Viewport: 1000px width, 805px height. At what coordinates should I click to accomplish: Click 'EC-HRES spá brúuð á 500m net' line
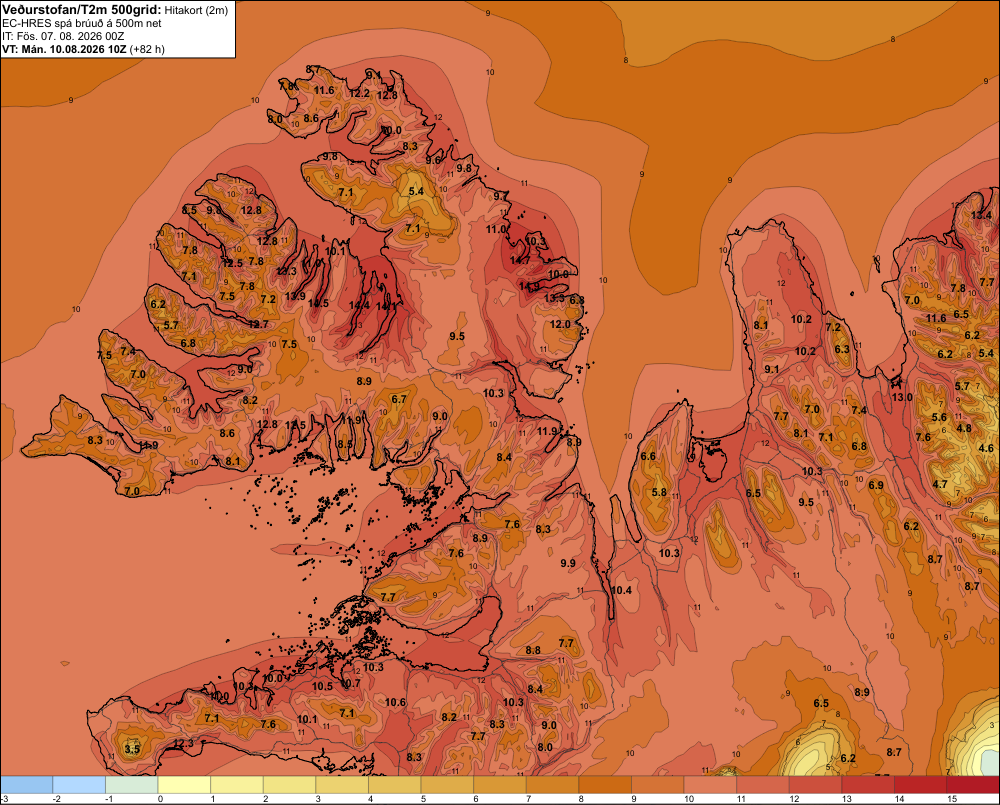(82, 23)
